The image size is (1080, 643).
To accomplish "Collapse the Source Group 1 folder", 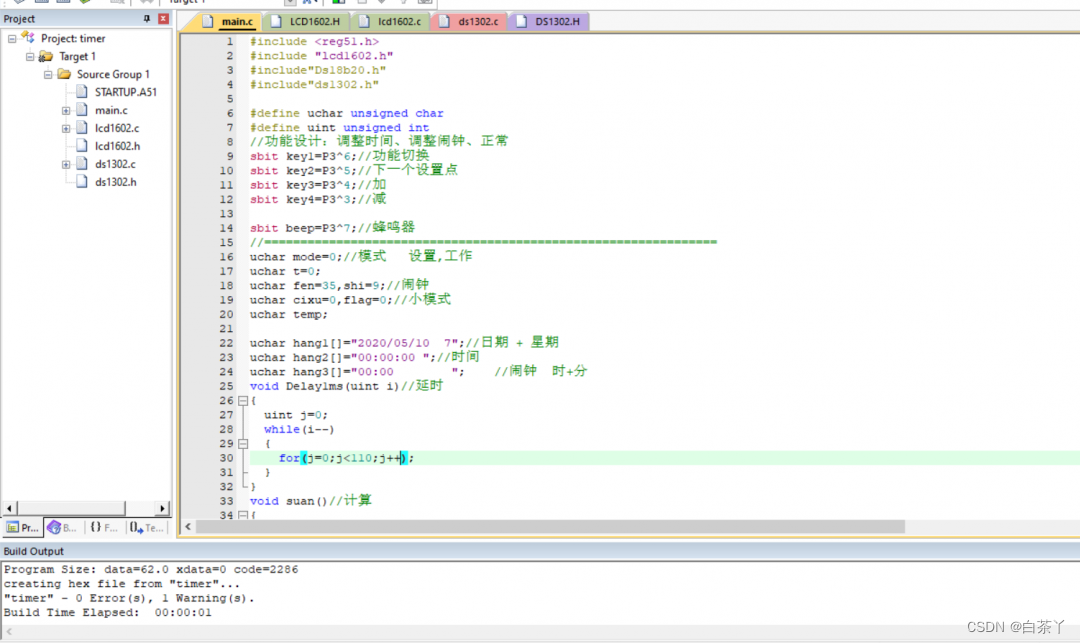I will [48, 74].
